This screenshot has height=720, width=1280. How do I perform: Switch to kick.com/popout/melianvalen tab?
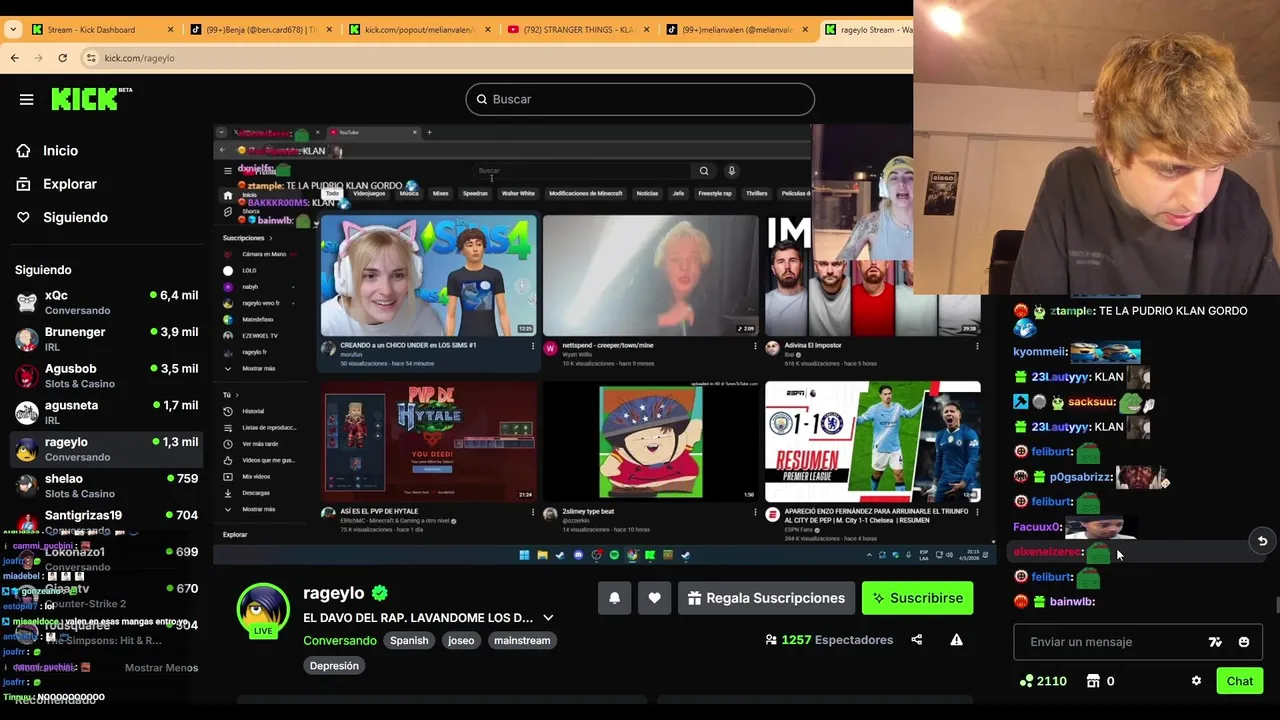[x=420, y=30]
